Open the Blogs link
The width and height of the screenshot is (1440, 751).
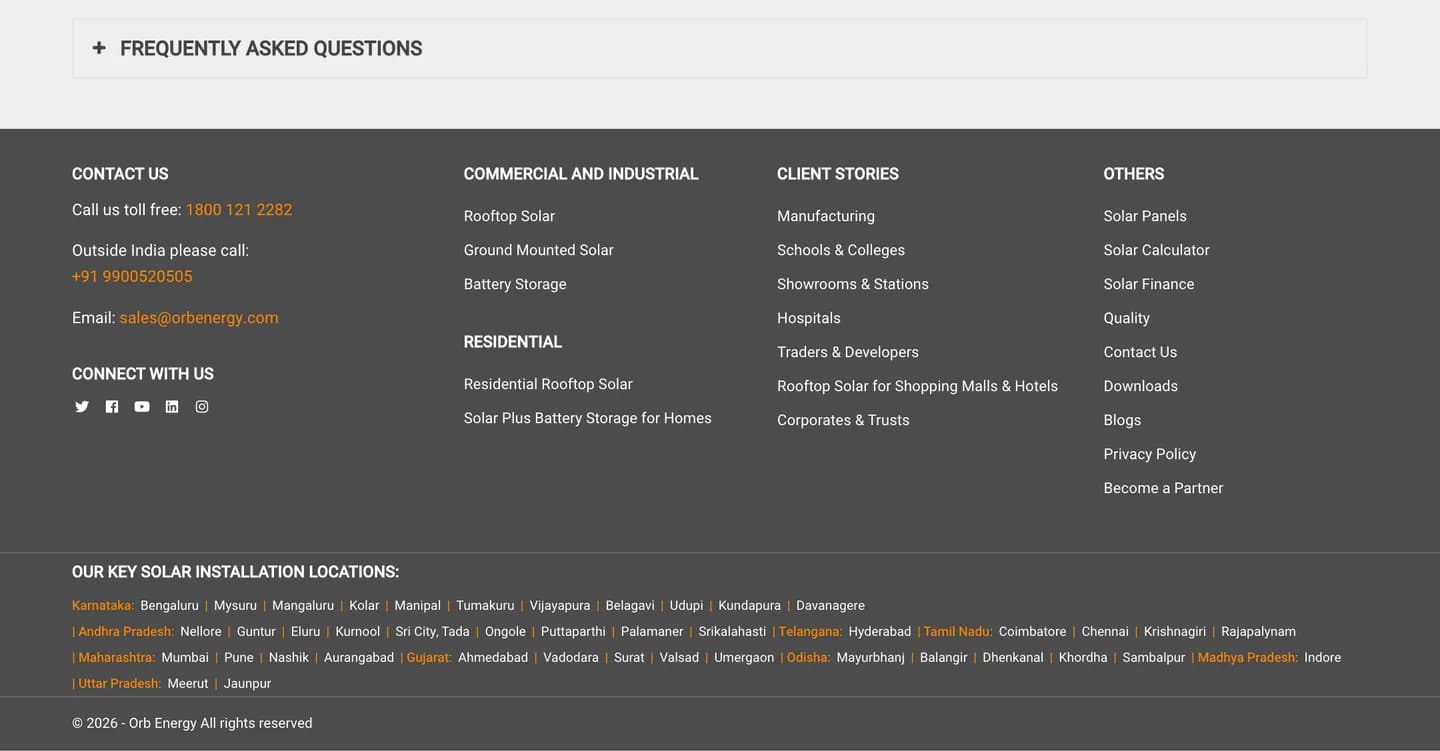coord(1122,420)
